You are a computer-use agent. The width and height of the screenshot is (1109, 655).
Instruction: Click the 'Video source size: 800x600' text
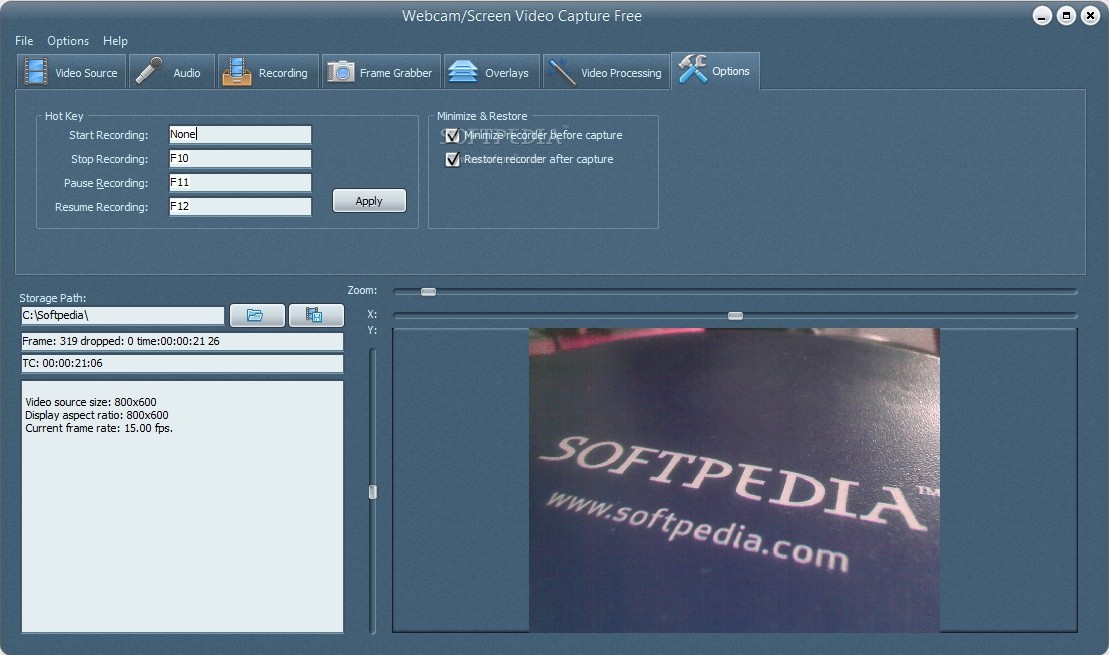pyautogui.click(x=91, y=402)
